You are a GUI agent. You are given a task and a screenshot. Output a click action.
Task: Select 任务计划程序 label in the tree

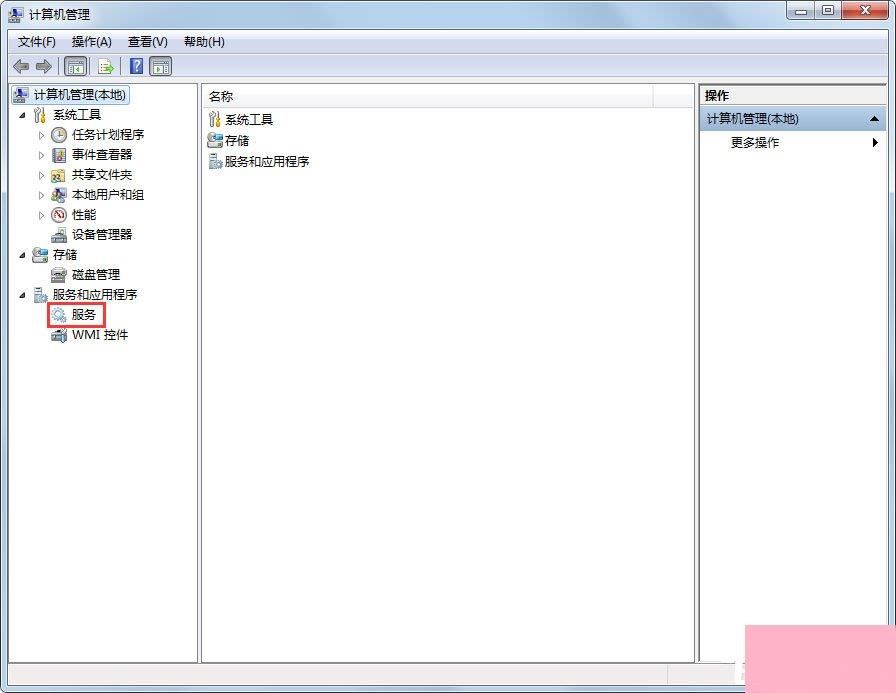[x=108, y=135]
